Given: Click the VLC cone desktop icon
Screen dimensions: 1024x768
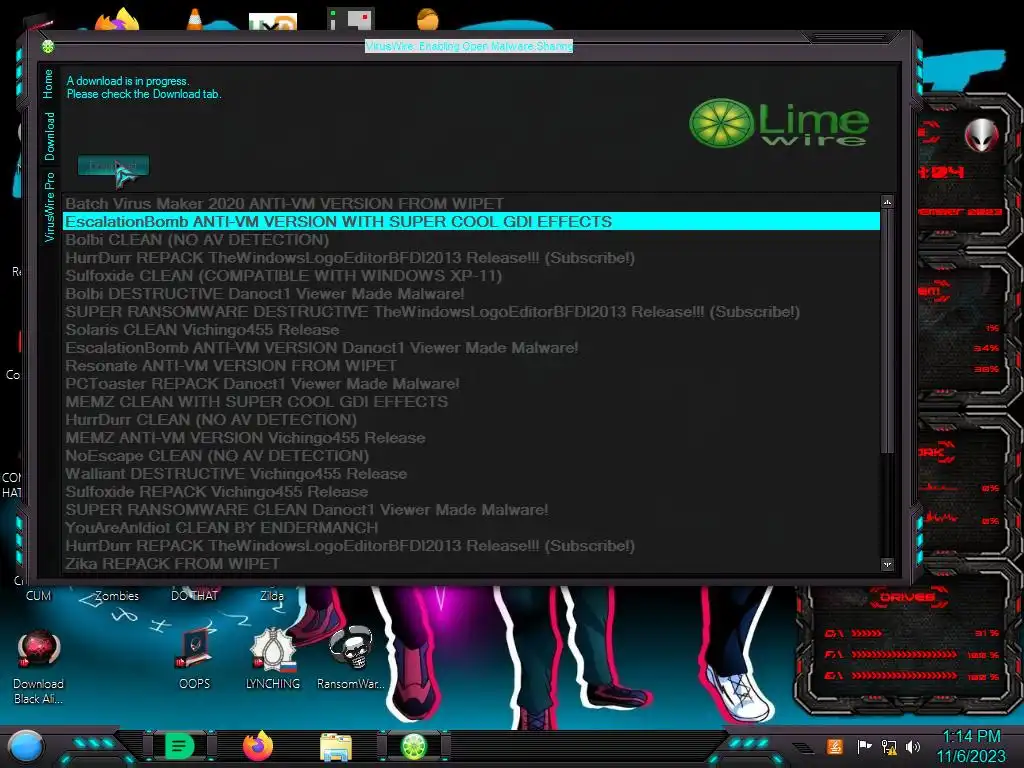Looking at the screenshot, I should tap(194, 20).
